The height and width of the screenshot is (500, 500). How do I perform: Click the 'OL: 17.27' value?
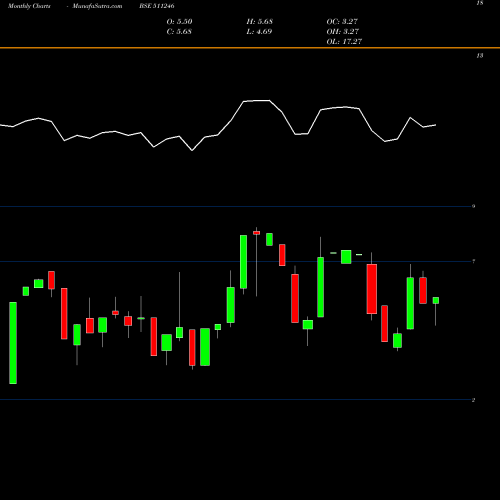[344, 42]
